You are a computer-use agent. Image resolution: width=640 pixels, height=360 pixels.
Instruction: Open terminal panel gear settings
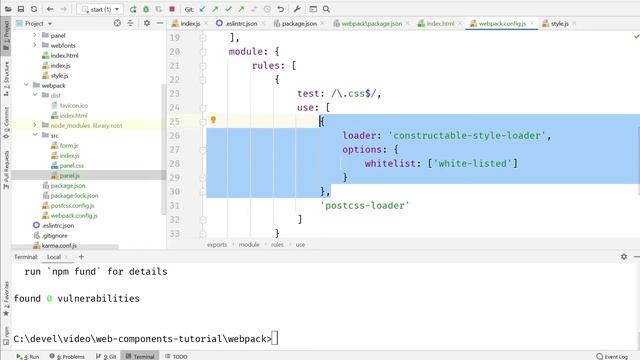624,257
